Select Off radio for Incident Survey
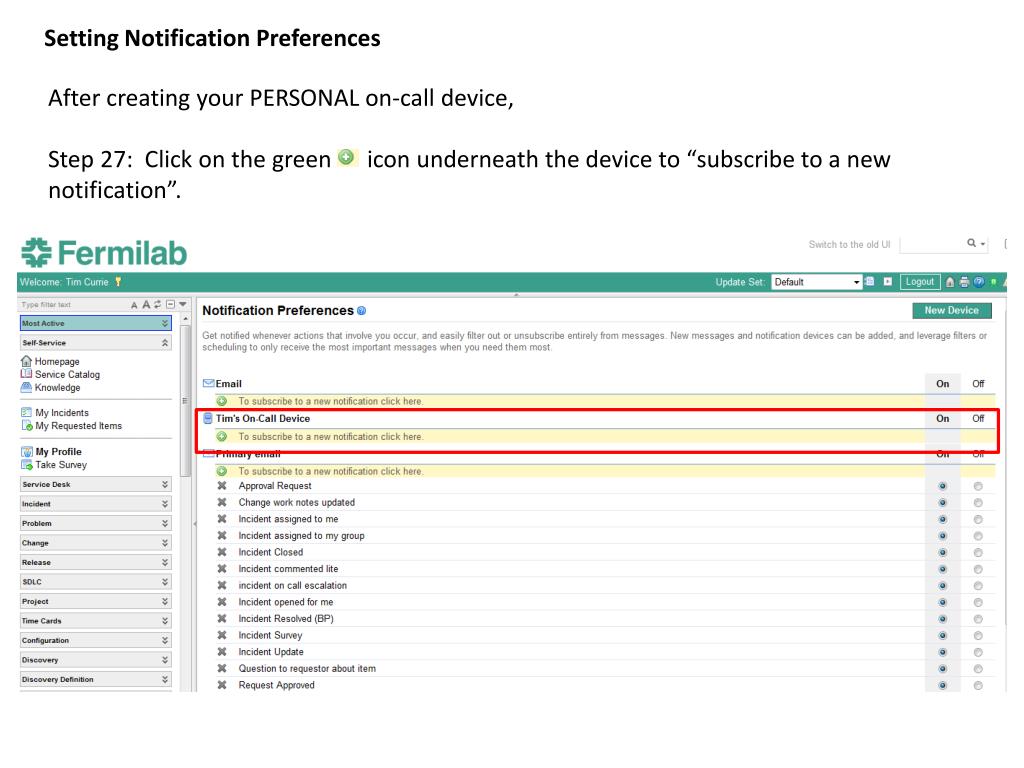This screenshot has width=1024, height=768. pos(978,635)
